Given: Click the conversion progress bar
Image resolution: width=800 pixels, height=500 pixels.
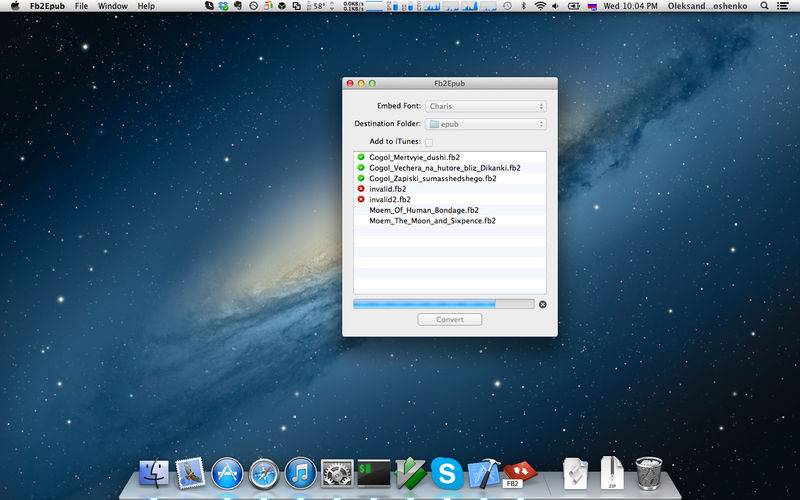Looking at the screenshot, I should tap(444, 304).
